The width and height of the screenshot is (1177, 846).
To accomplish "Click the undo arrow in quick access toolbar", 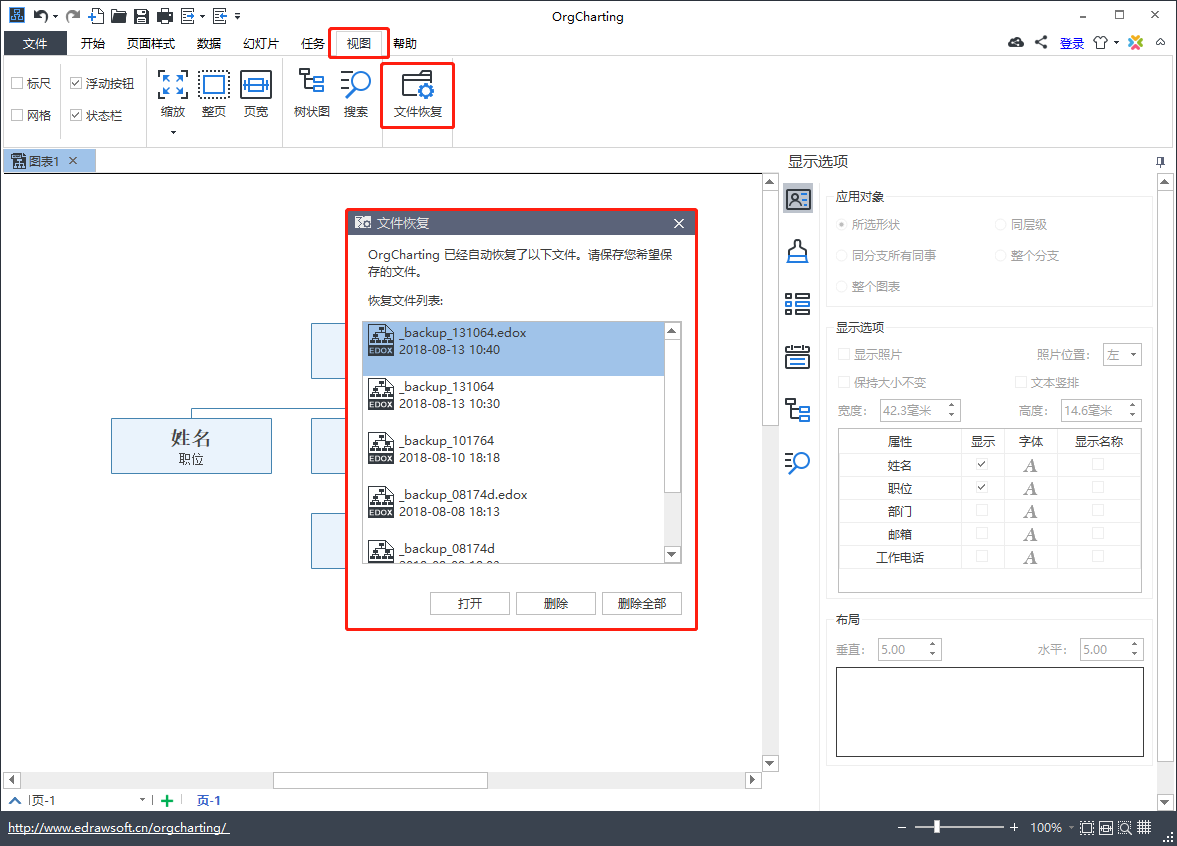I will pos(41,16).
